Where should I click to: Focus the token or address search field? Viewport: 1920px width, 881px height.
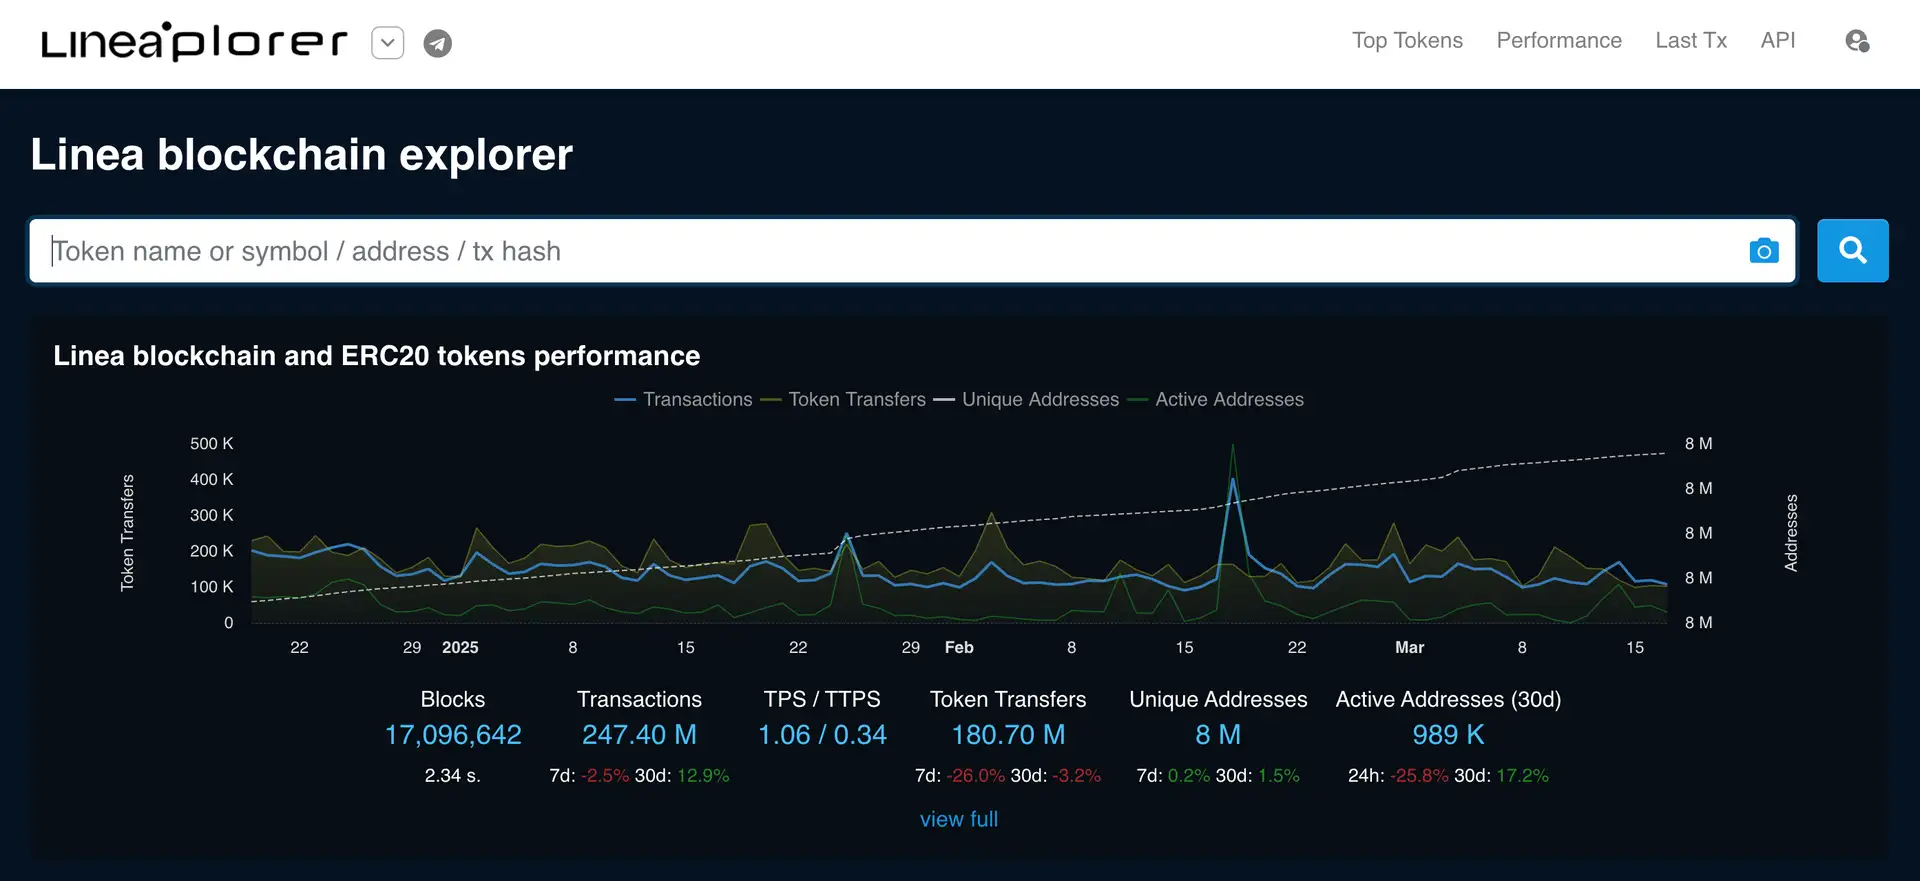(880, 251)
